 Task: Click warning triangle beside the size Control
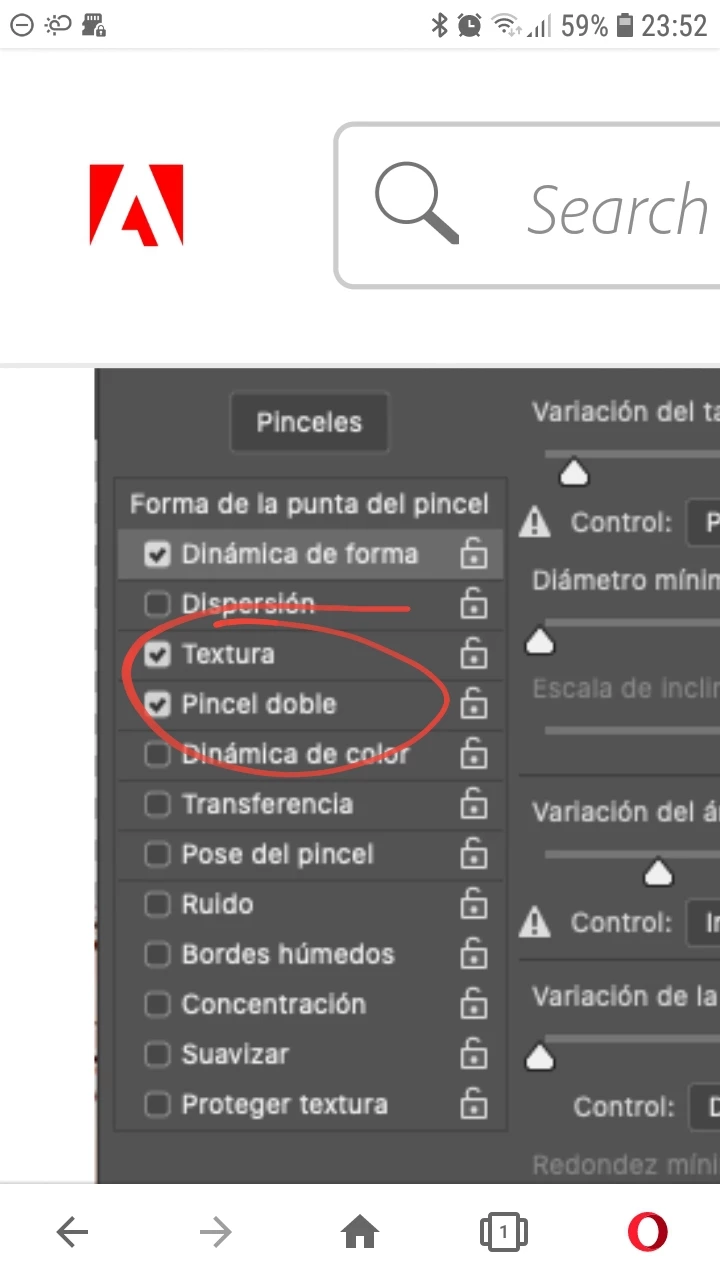536,522
